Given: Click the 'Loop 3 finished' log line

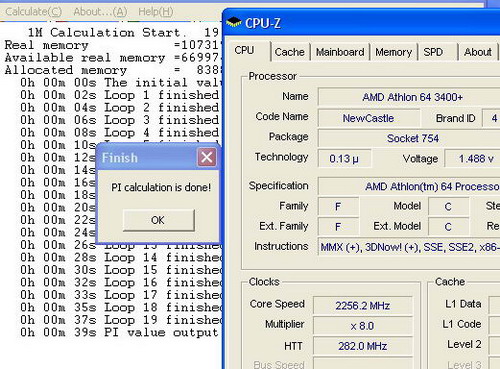Looking at the screenshot, I should [x=119, y=120].
